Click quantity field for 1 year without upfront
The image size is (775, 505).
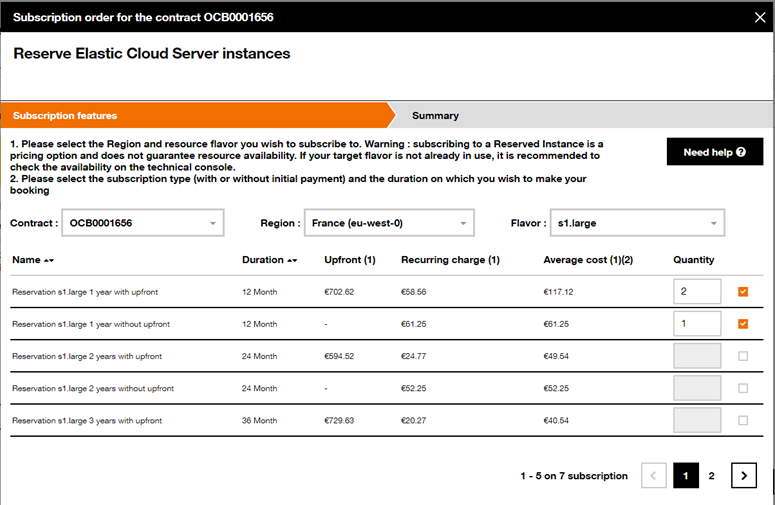pyautogui.click(x=697, y=324)
